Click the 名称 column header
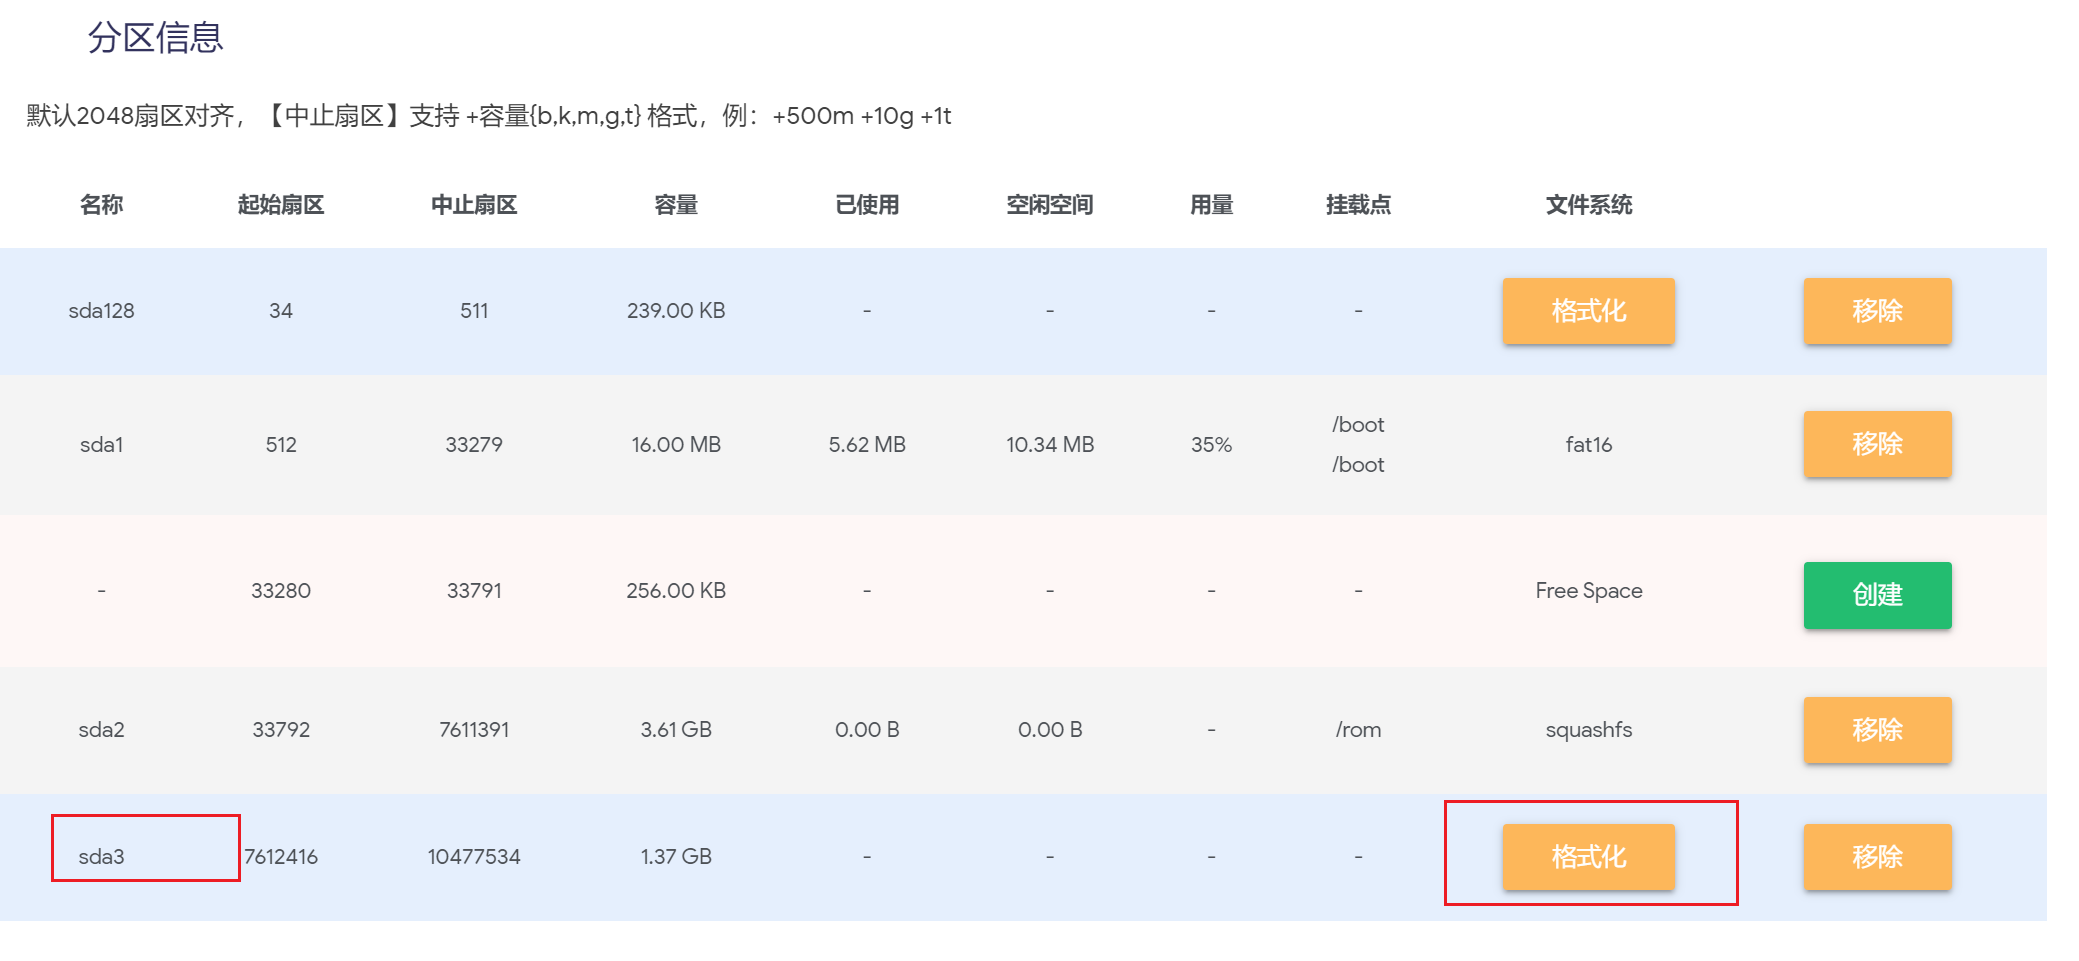2079x961 pixels. (101, 205)
